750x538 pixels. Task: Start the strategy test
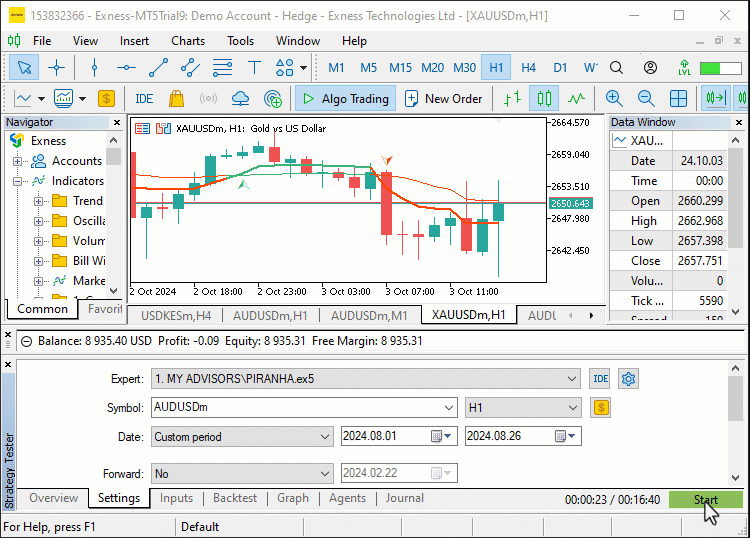(x=706, y=500)
